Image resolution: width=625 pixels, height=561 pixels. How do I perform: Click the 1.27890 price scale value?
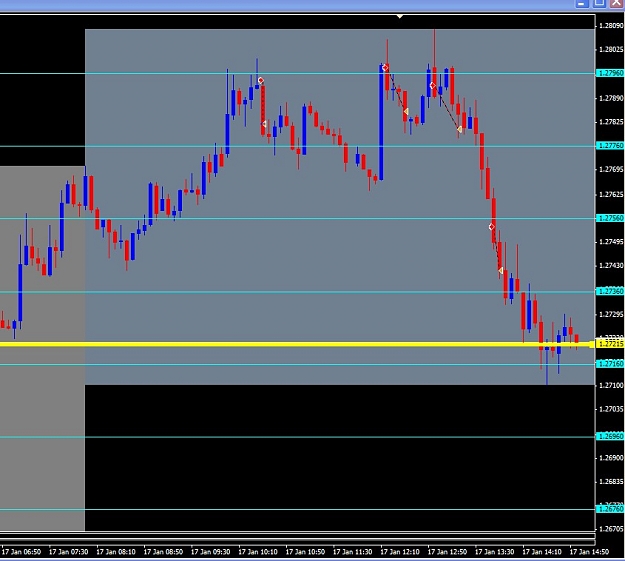[611, 98]
